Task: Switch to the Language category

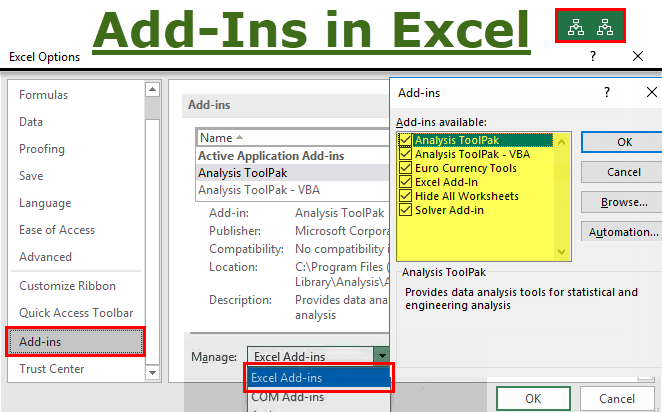Action: coord(45,203)
